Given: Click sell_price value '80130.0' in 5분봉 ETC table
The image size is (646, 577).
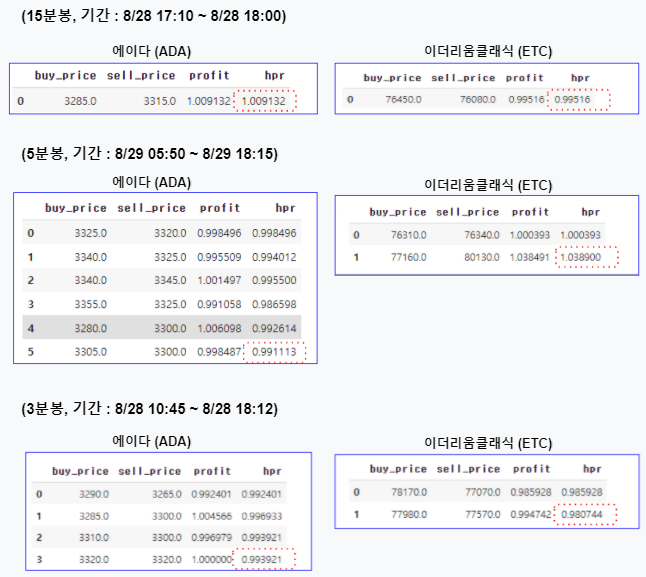Looking at the screenshot, I should (x=482, y=257).
